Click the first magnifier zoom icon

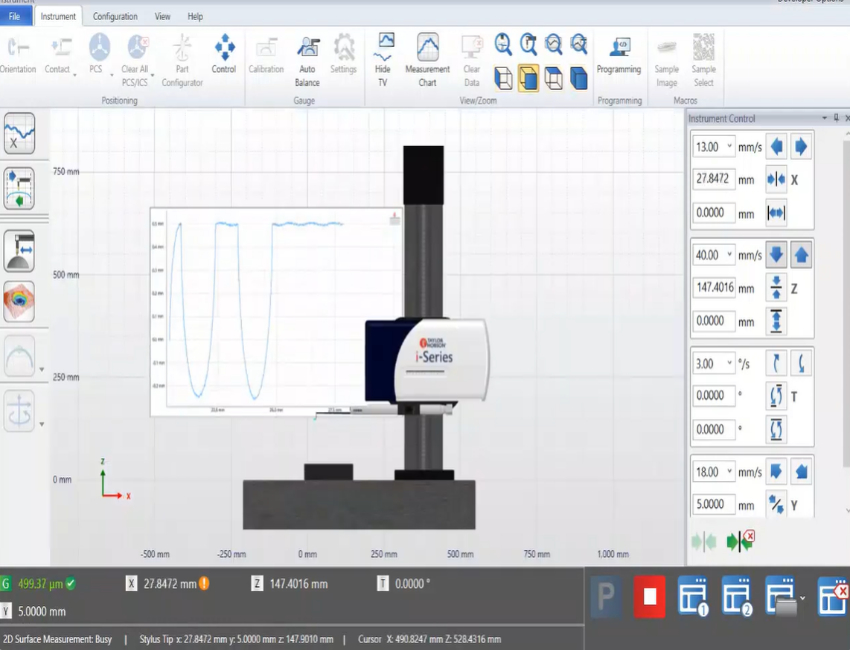pyautogui.click(x=504, y=44)
